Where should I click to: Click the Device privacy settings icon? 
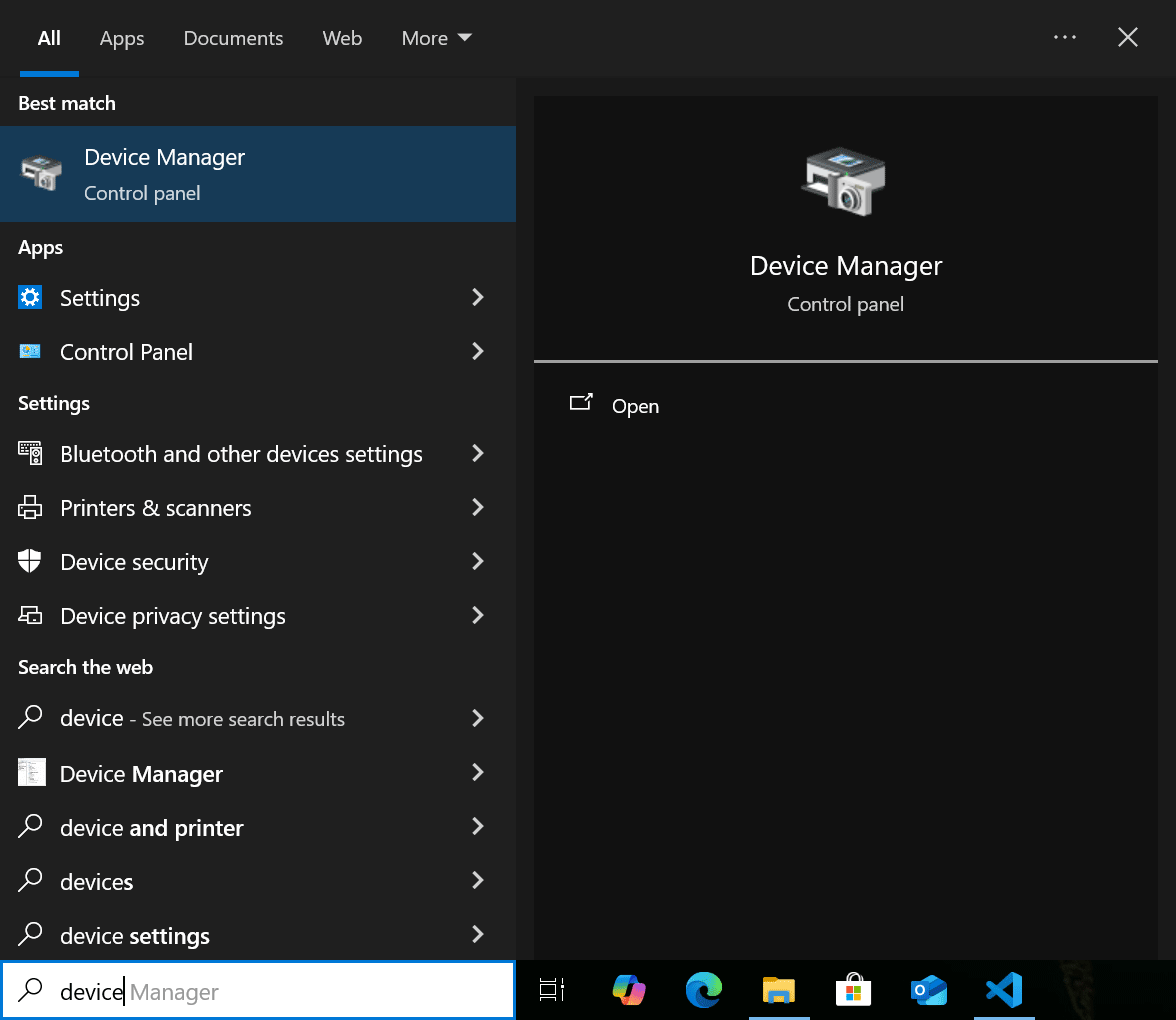(29, 615)
